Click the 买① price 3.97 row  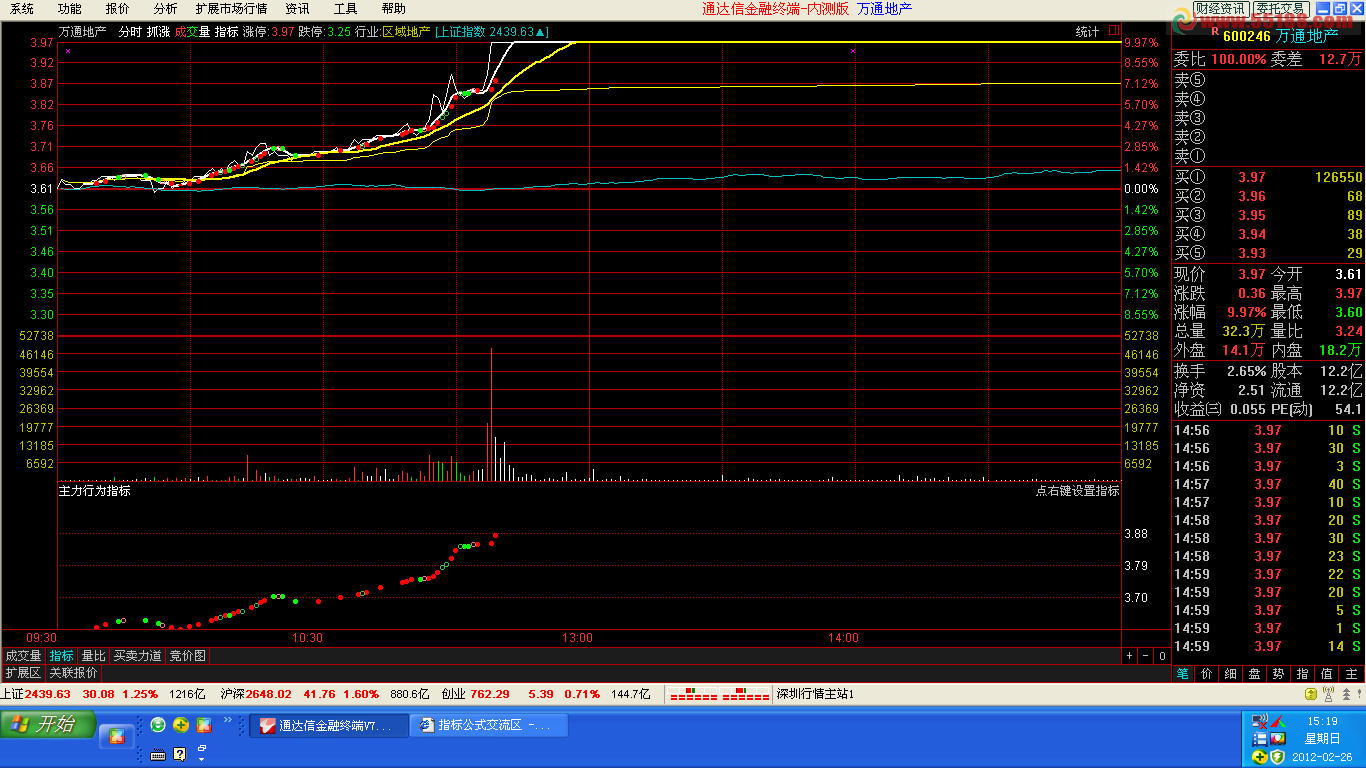click(1268, 177)
